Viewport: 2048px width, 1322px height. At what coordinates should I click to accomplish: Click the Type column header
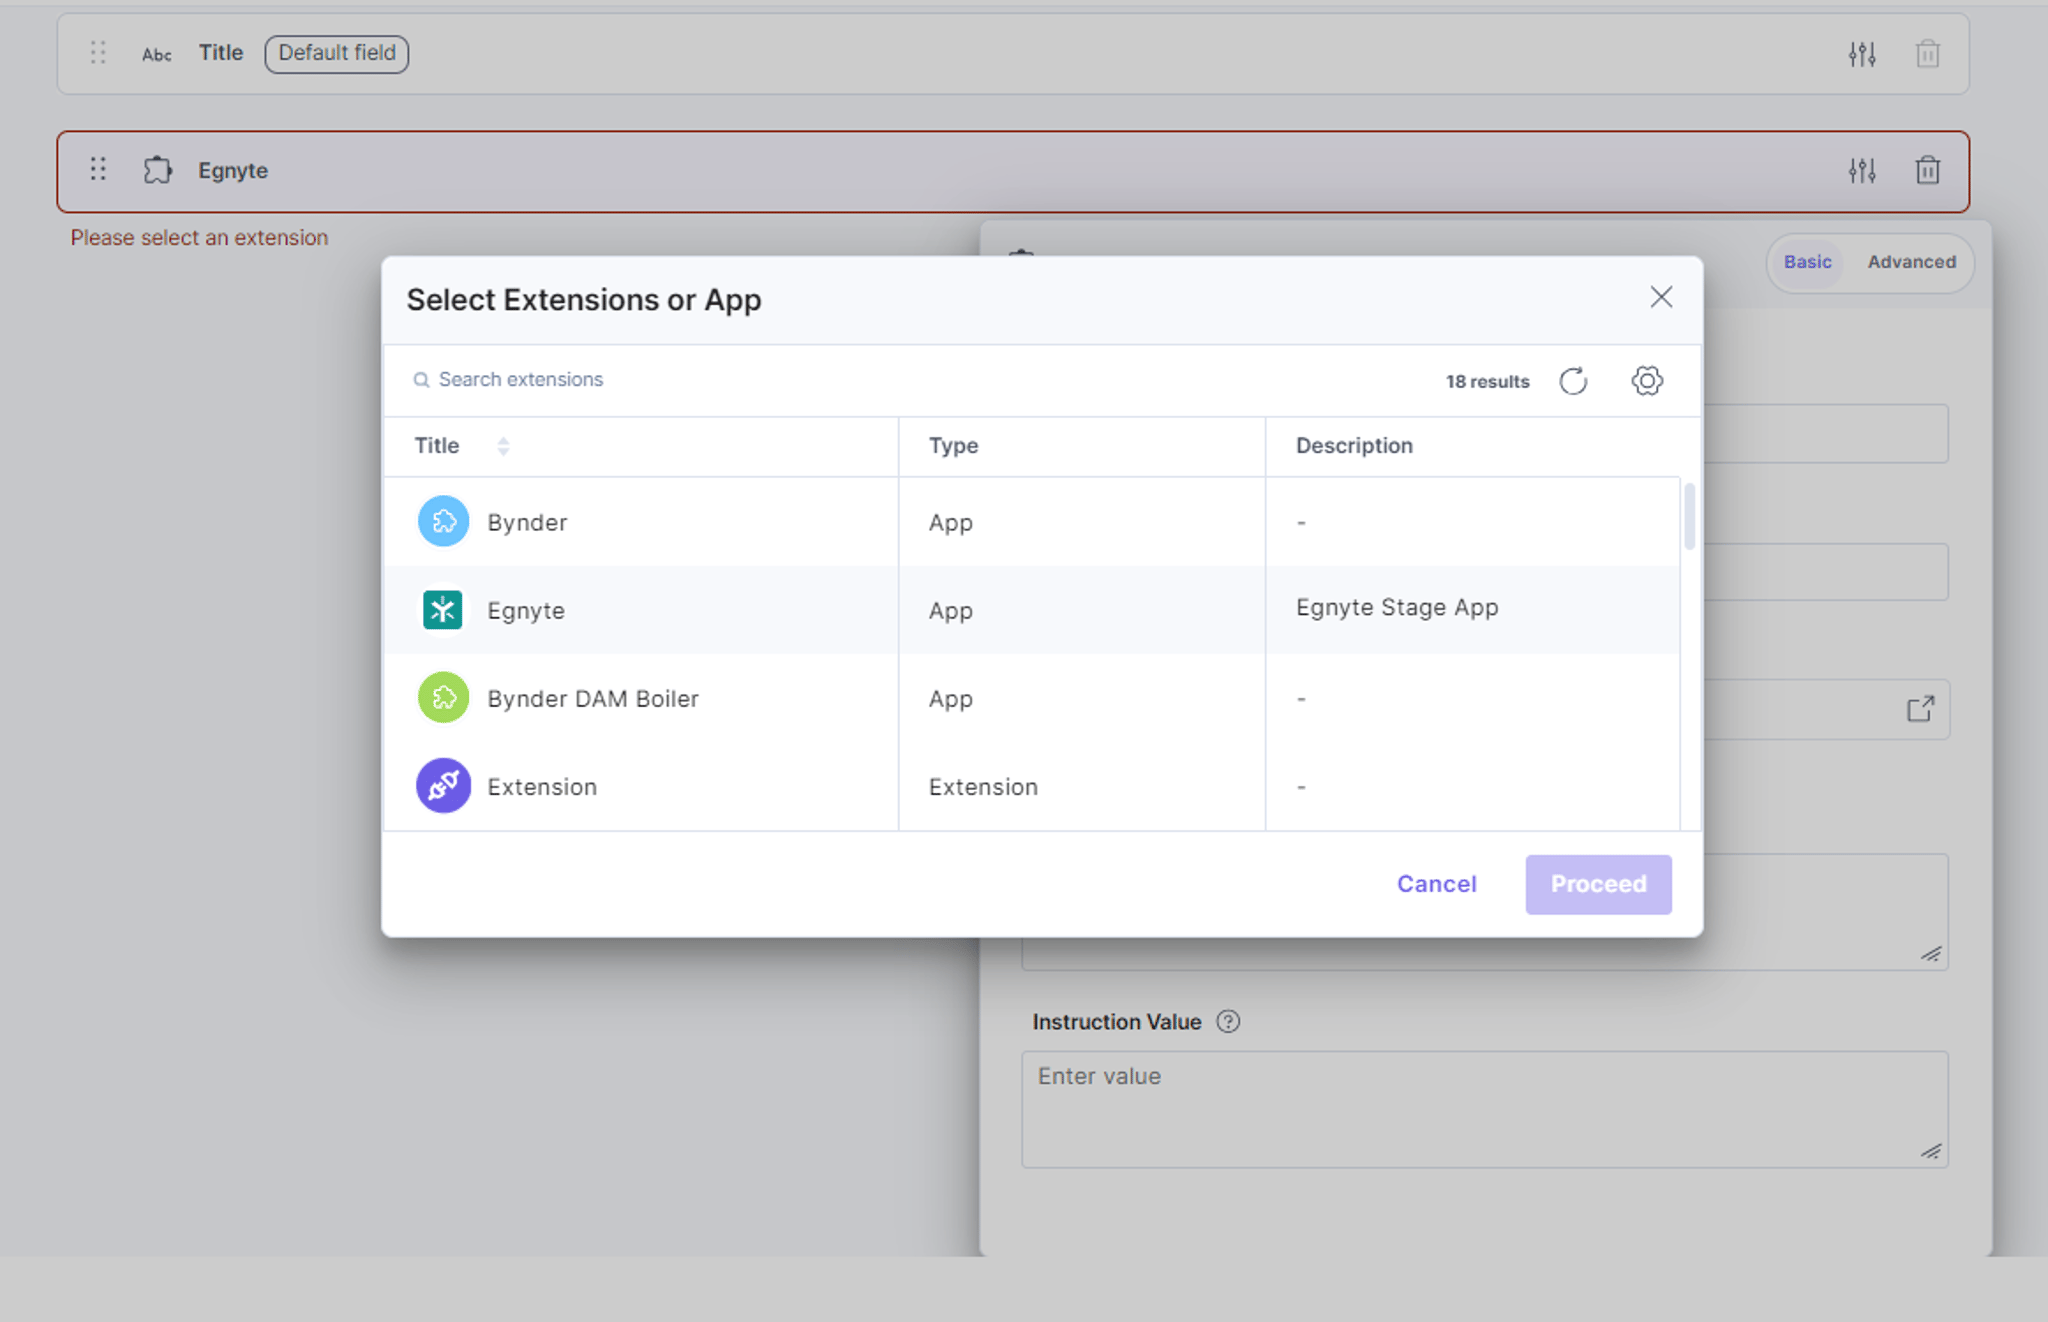[953, 446]
